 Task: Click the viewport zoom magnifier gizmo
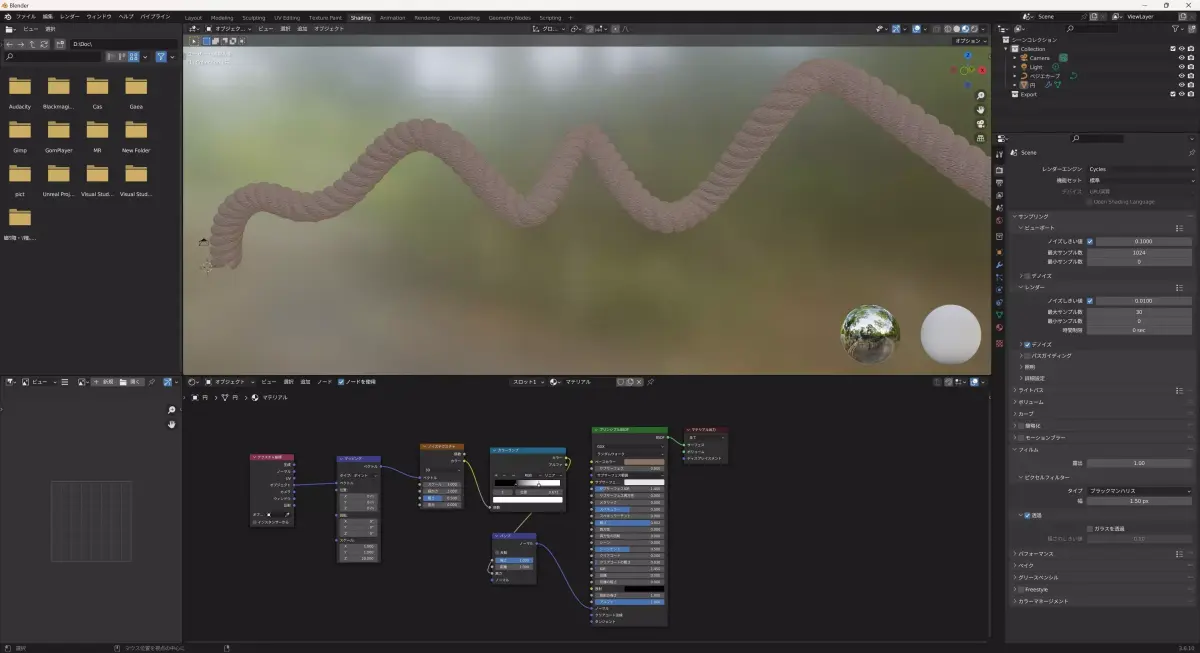[981, 95]
